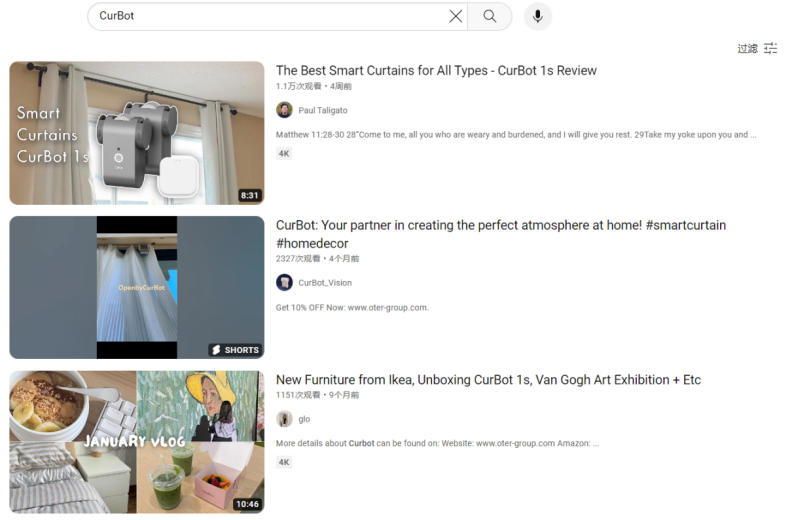Open 'The Best Smart Curtains' video title
This screenshot has width=792, height=520.
[436, 71]
